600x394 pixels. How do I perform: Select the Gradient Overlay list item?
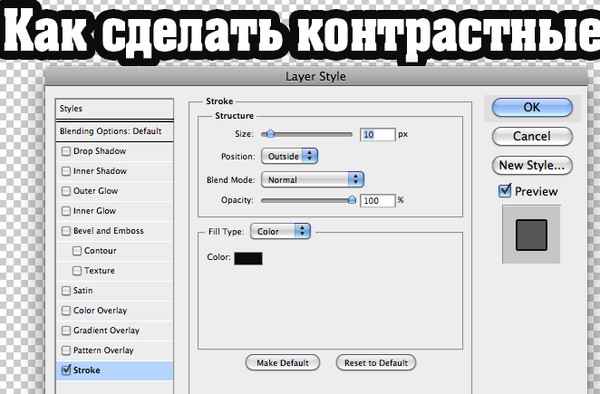(x=114, y=330)
